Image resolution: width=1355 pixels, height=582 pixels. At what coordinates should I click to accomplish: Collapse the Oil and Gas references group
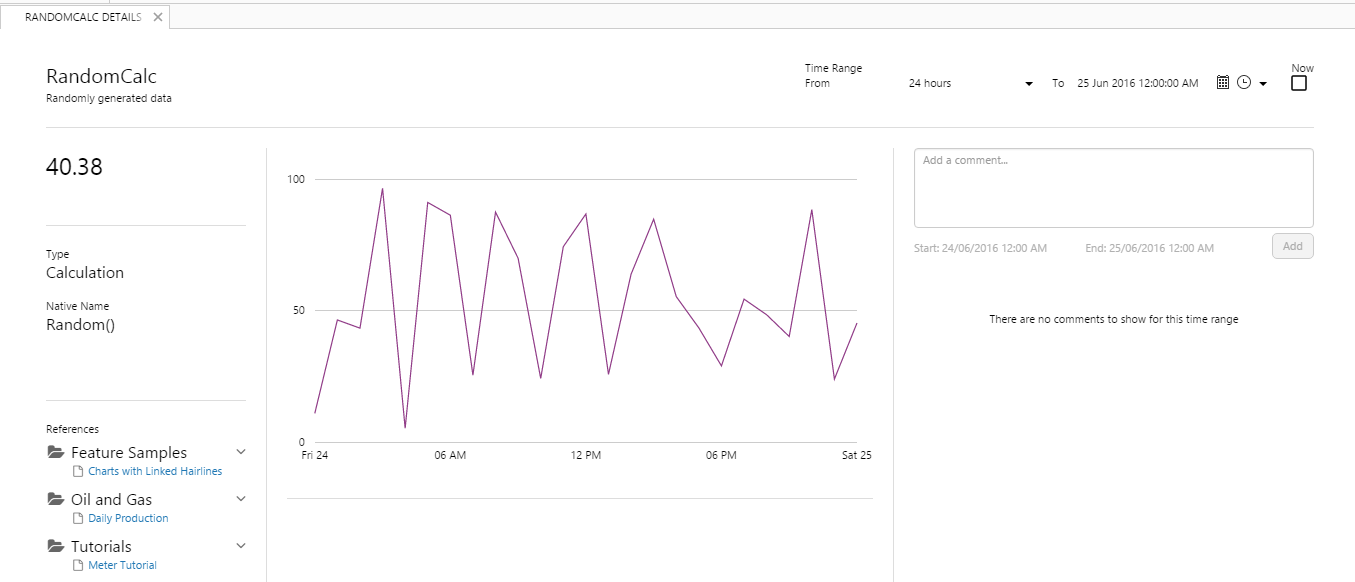click(240, 498)
